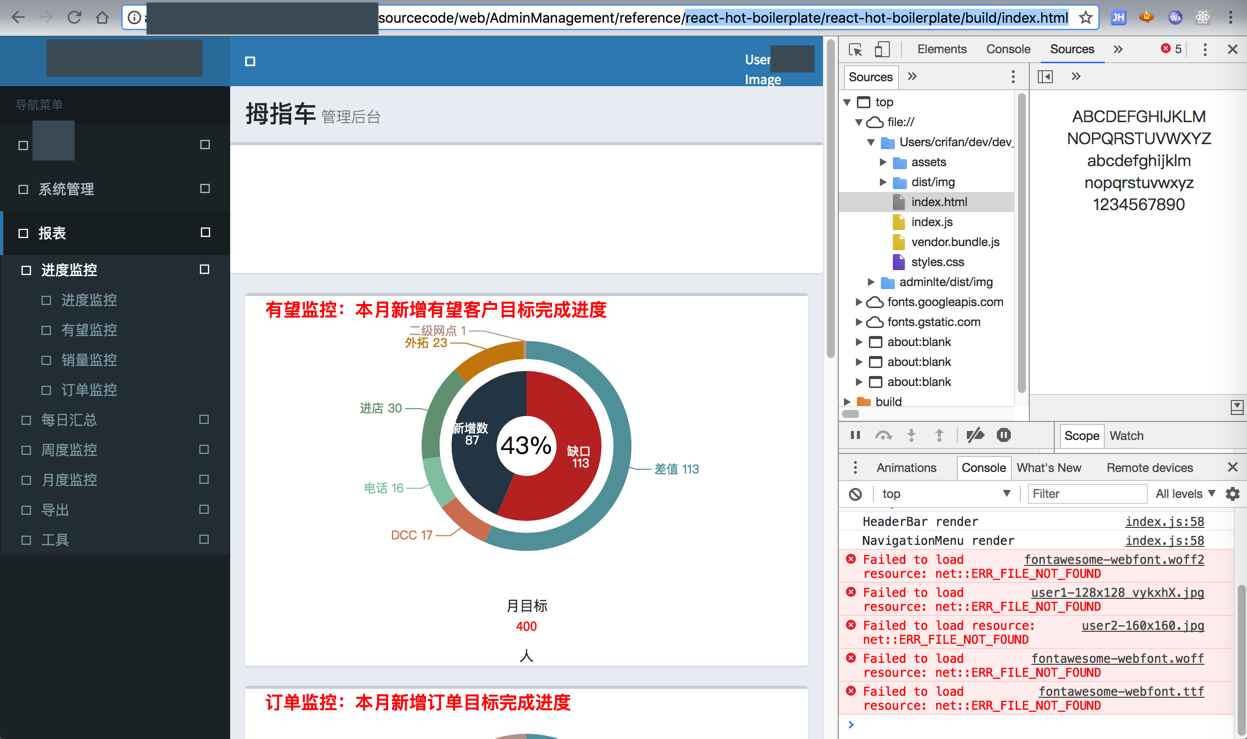
Task: Toggle deactivate breakpoints icon
Action: [x=975, y=435]
